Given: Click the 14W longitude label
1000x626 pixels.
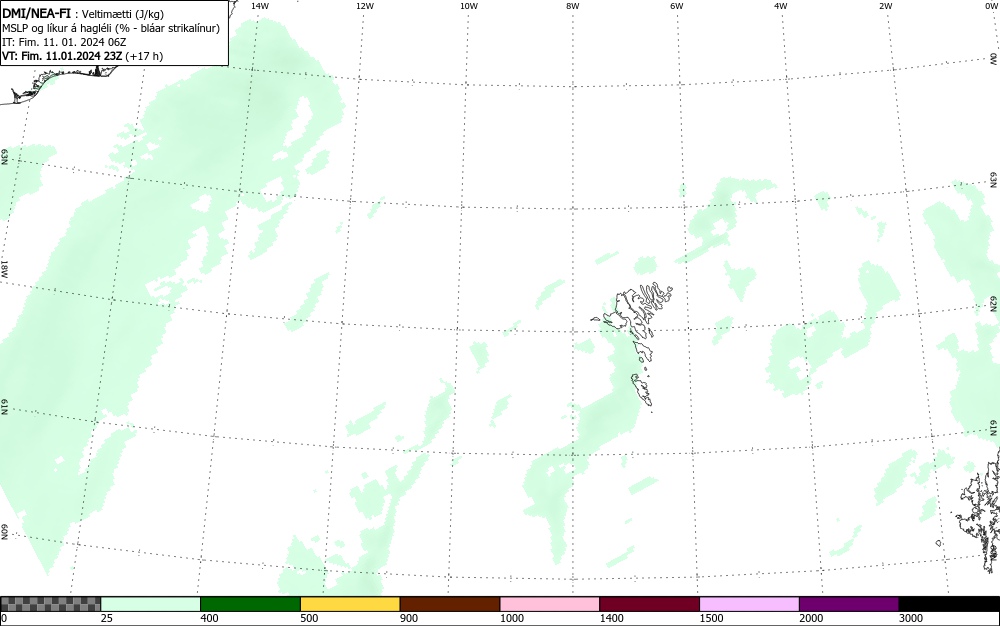Looking at the screenshot, I should [260, 6].
